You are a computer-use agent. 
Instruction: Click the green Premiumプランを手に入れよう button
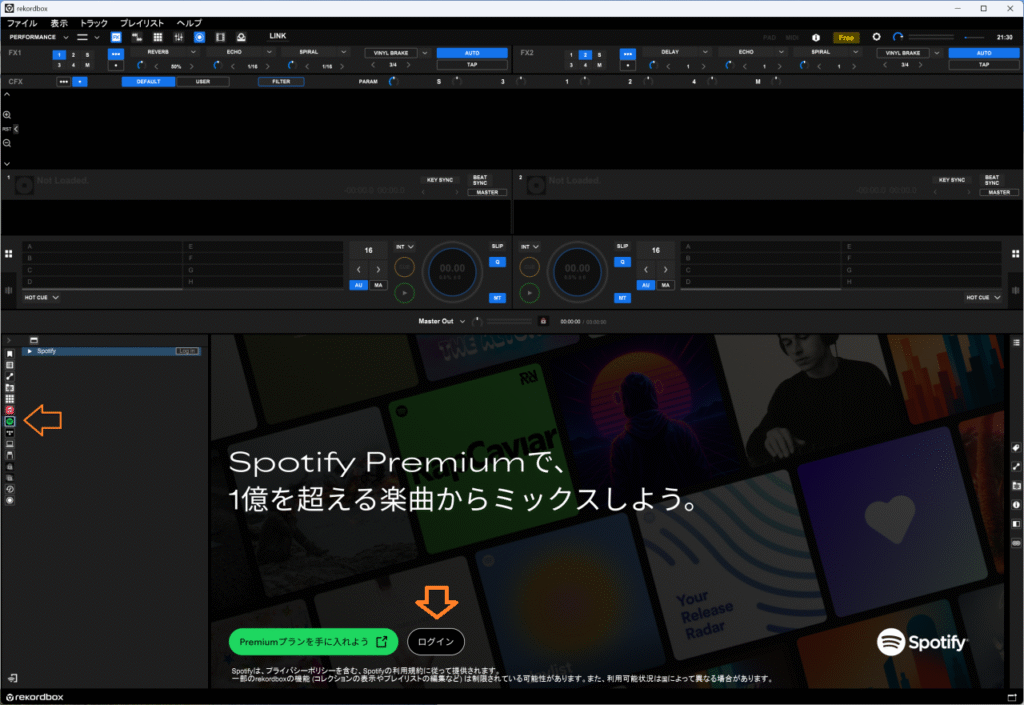[313, 641]
